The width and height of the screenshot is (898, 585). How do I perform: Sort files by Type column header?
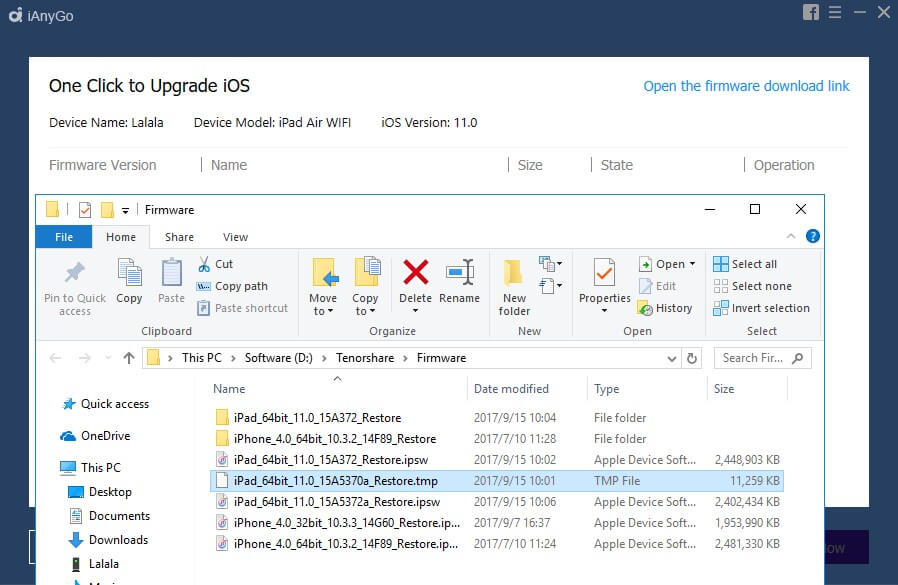pyautogui.click(x=606, y=388)
